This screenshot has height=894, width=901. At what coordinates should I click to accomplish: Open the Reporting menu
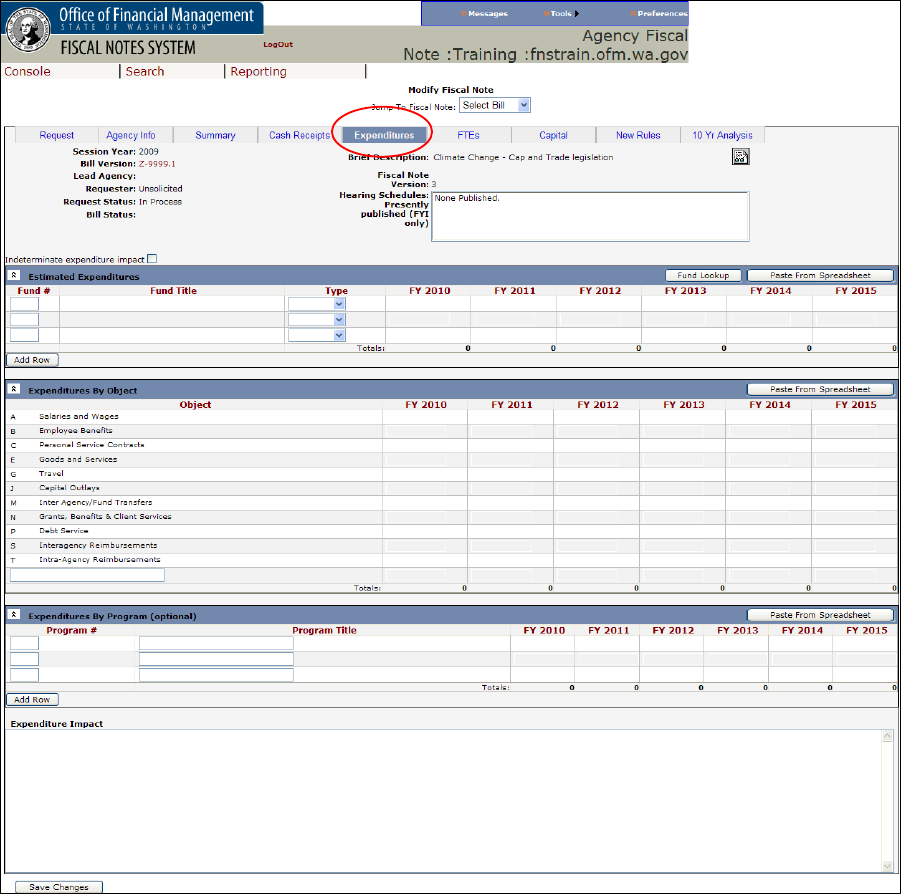[x=258, y=71]
